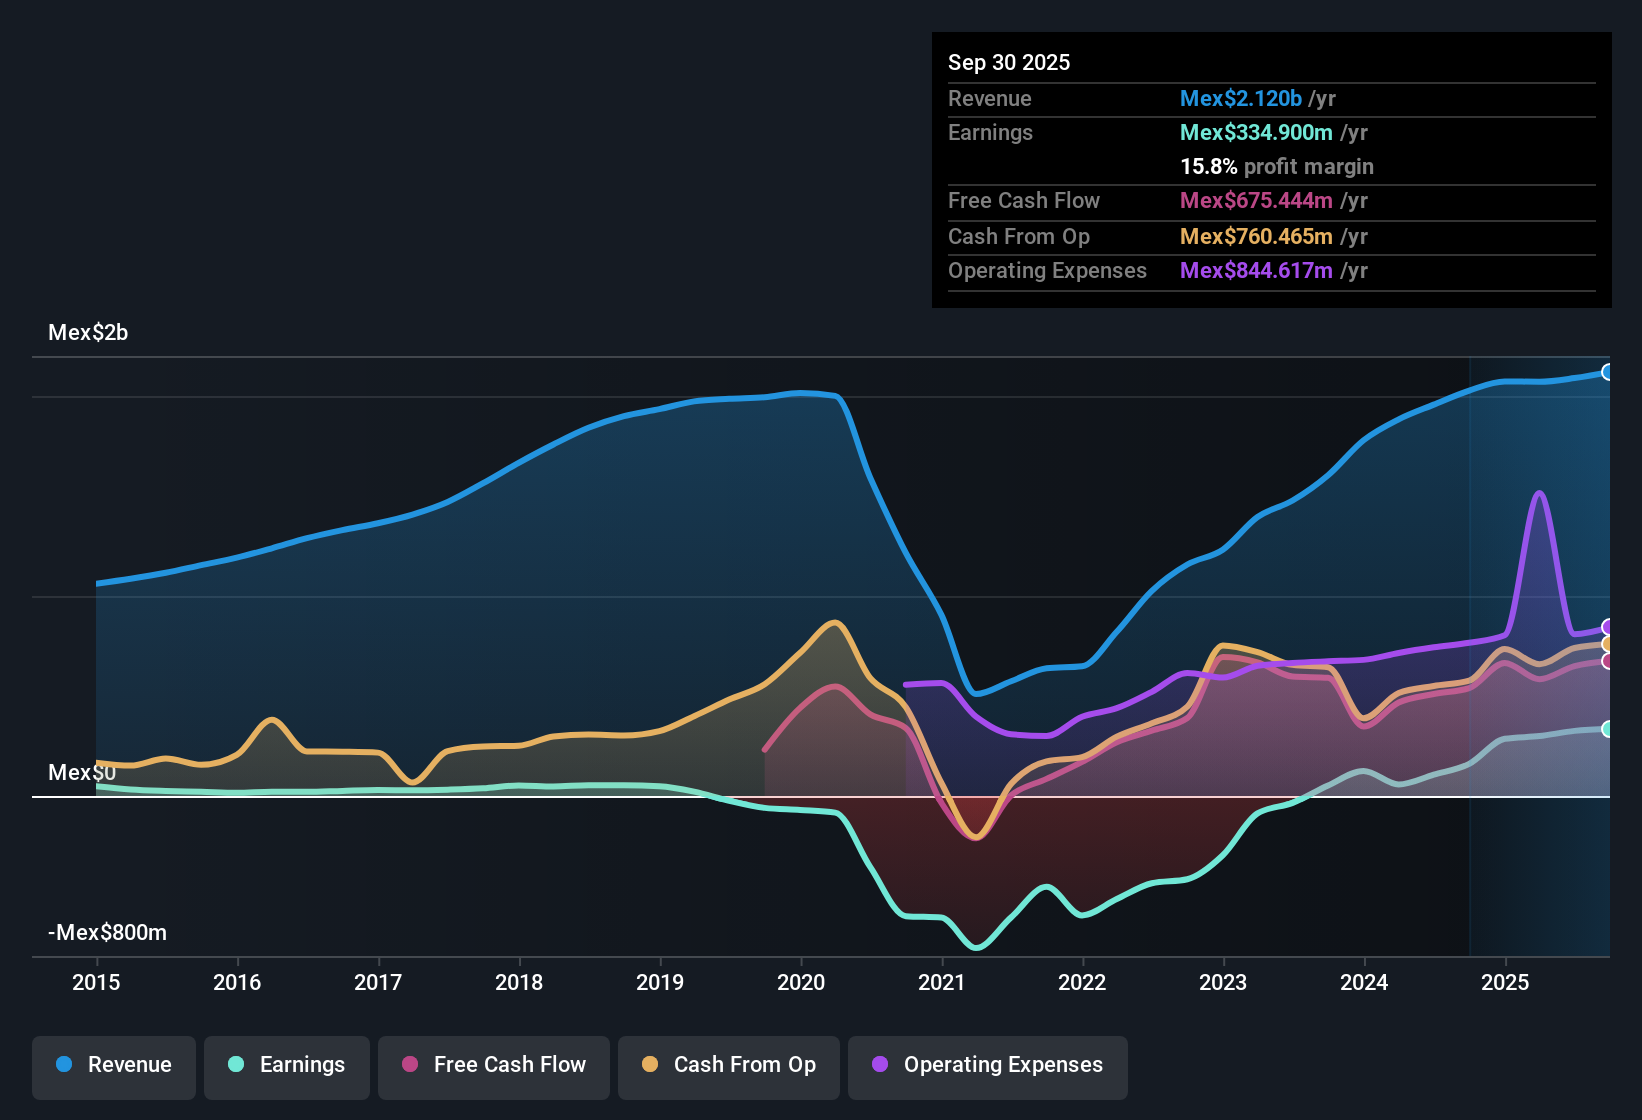
Task: Click the Revenue endpoint marker on the chart
Action: pos(1608,371)
